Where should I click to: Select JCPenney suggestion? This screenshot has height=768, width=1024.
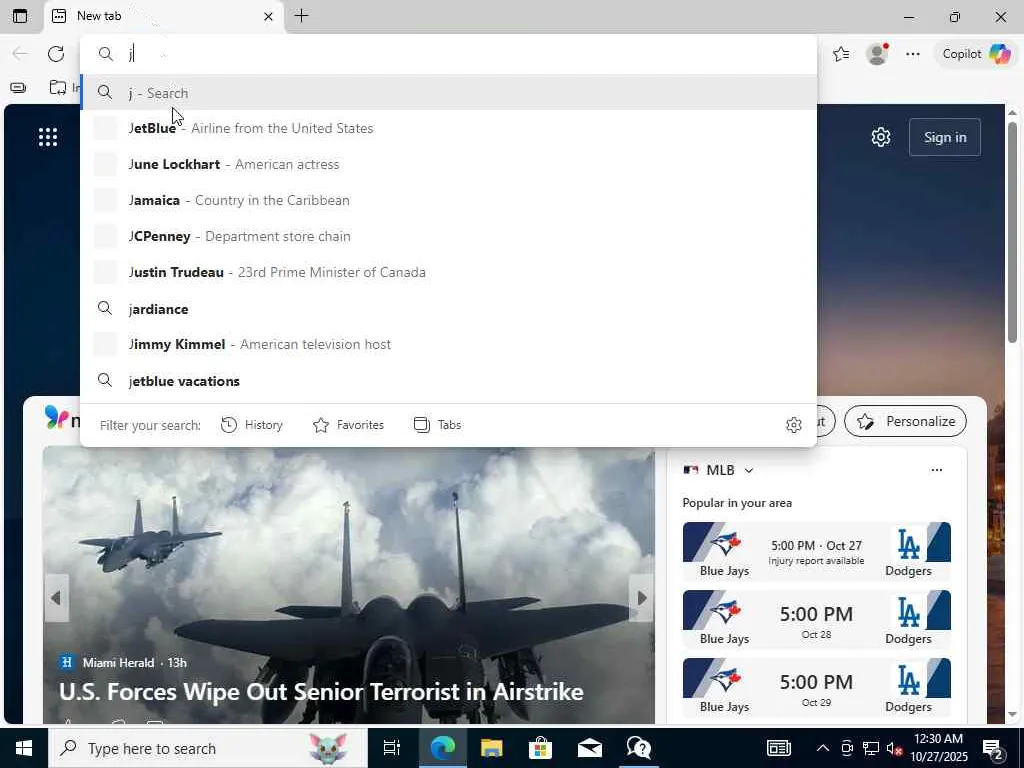(448, 236)
